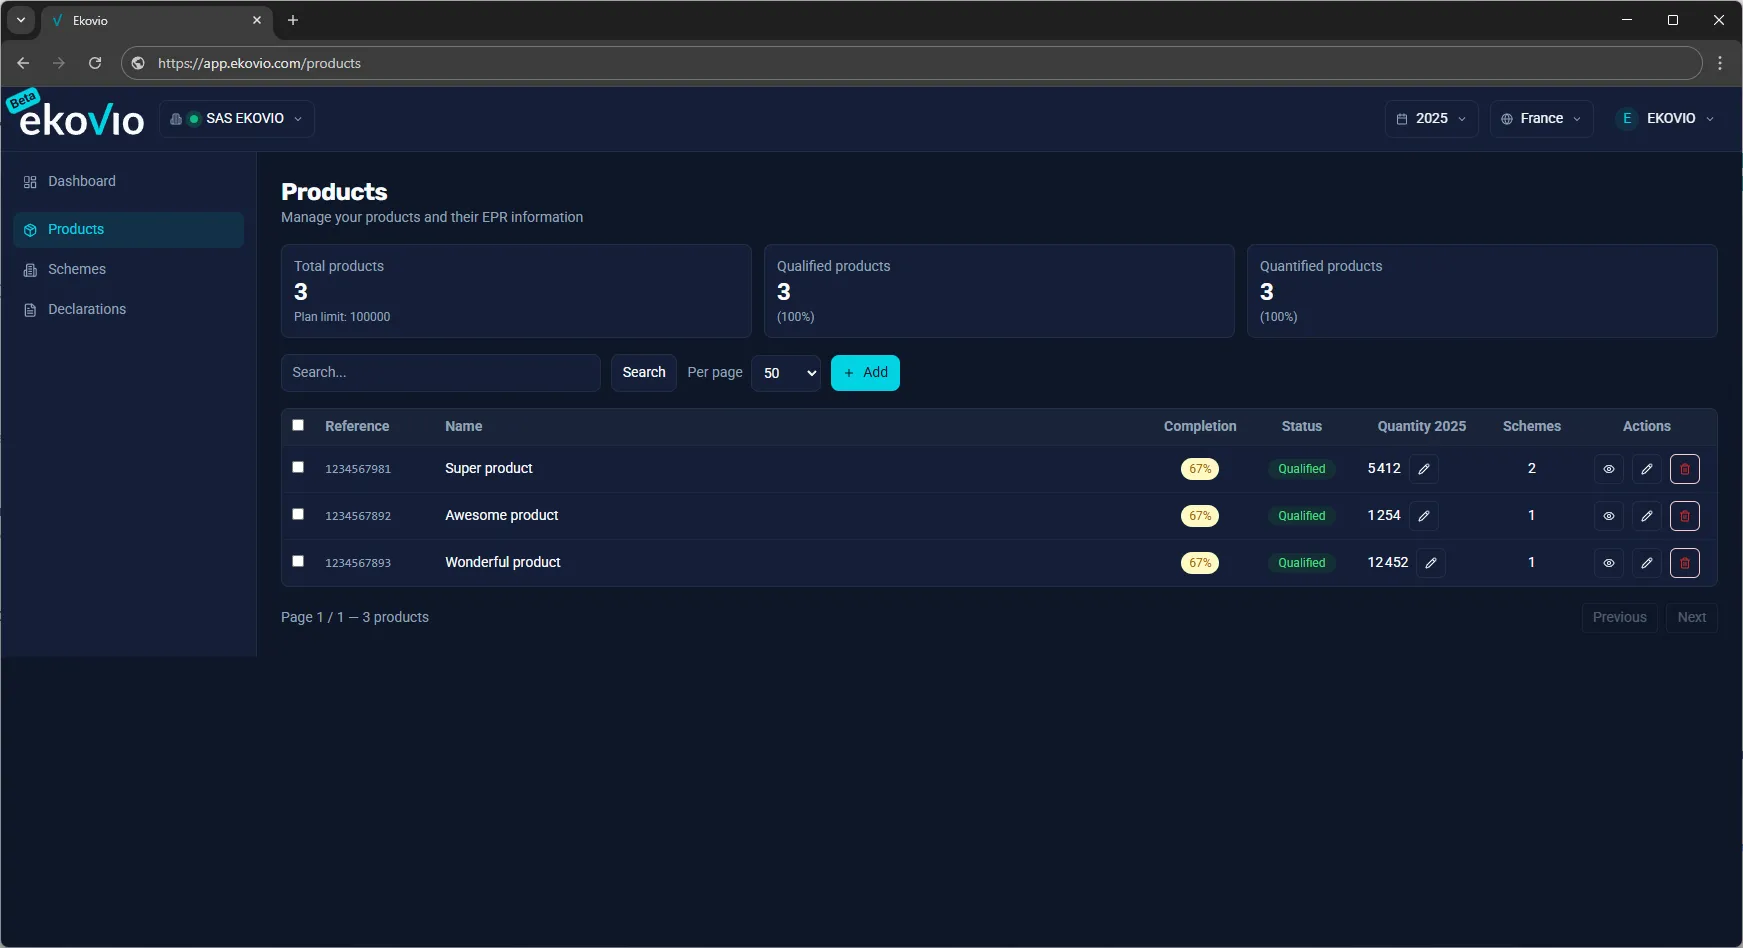1743x948 pixels.
Task: Click reference 1234567892
Action: (358, 516)
